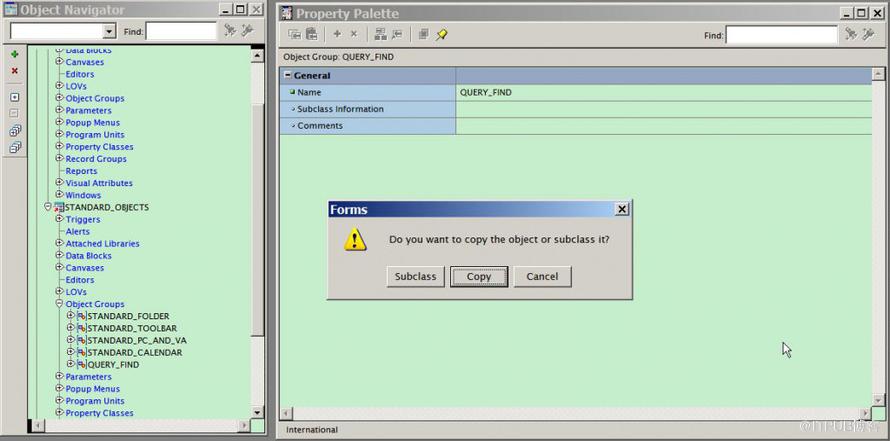Screen dimensions: 890x441
Task: Select the Reports tree node
Action: pyautogui.click(x=81, y=171)
